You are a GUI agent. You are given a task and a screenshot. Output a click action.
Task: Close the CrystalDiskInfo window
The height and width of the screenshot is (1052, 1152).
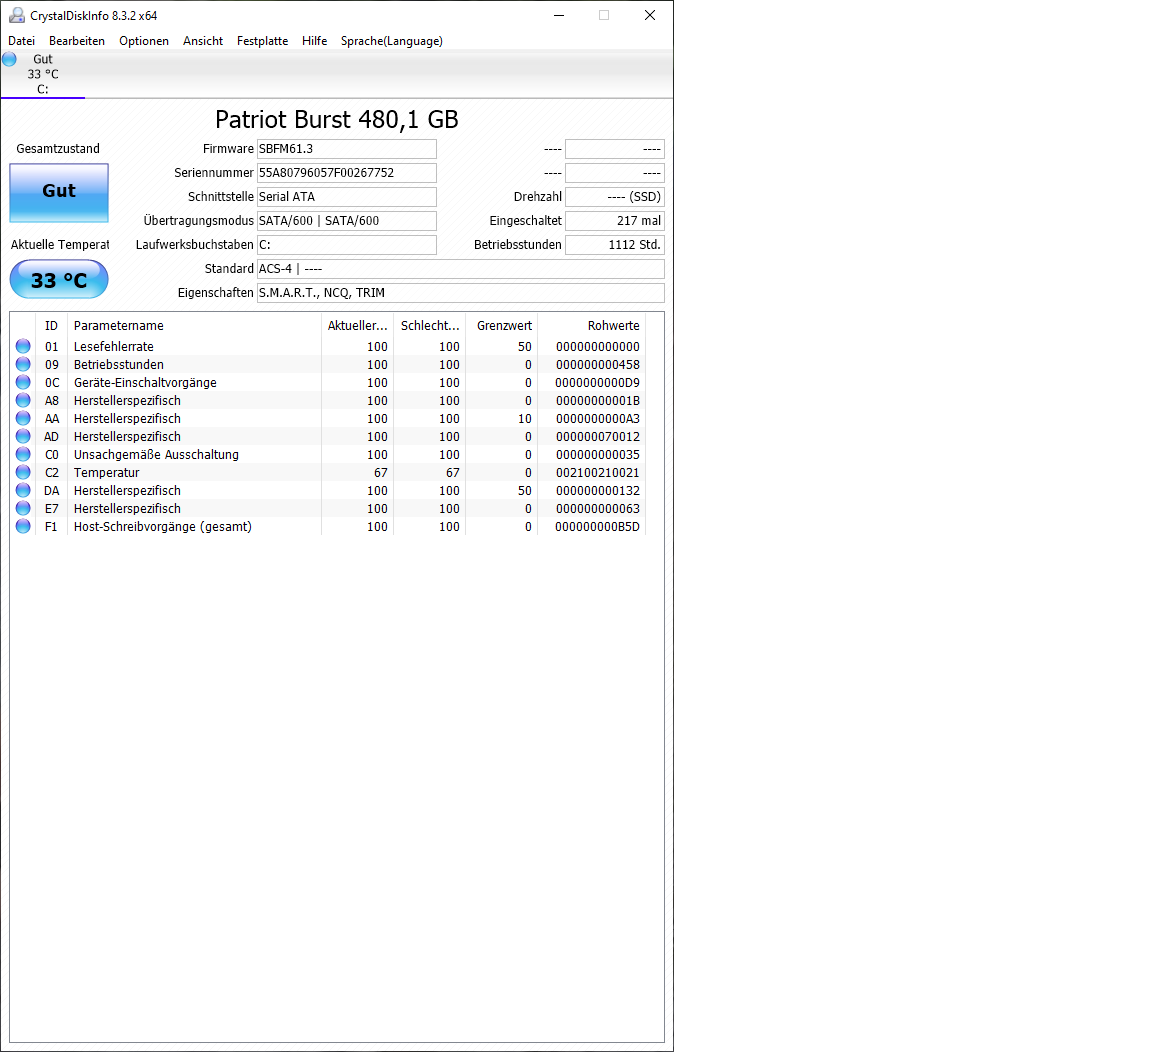tap(649, 15)
